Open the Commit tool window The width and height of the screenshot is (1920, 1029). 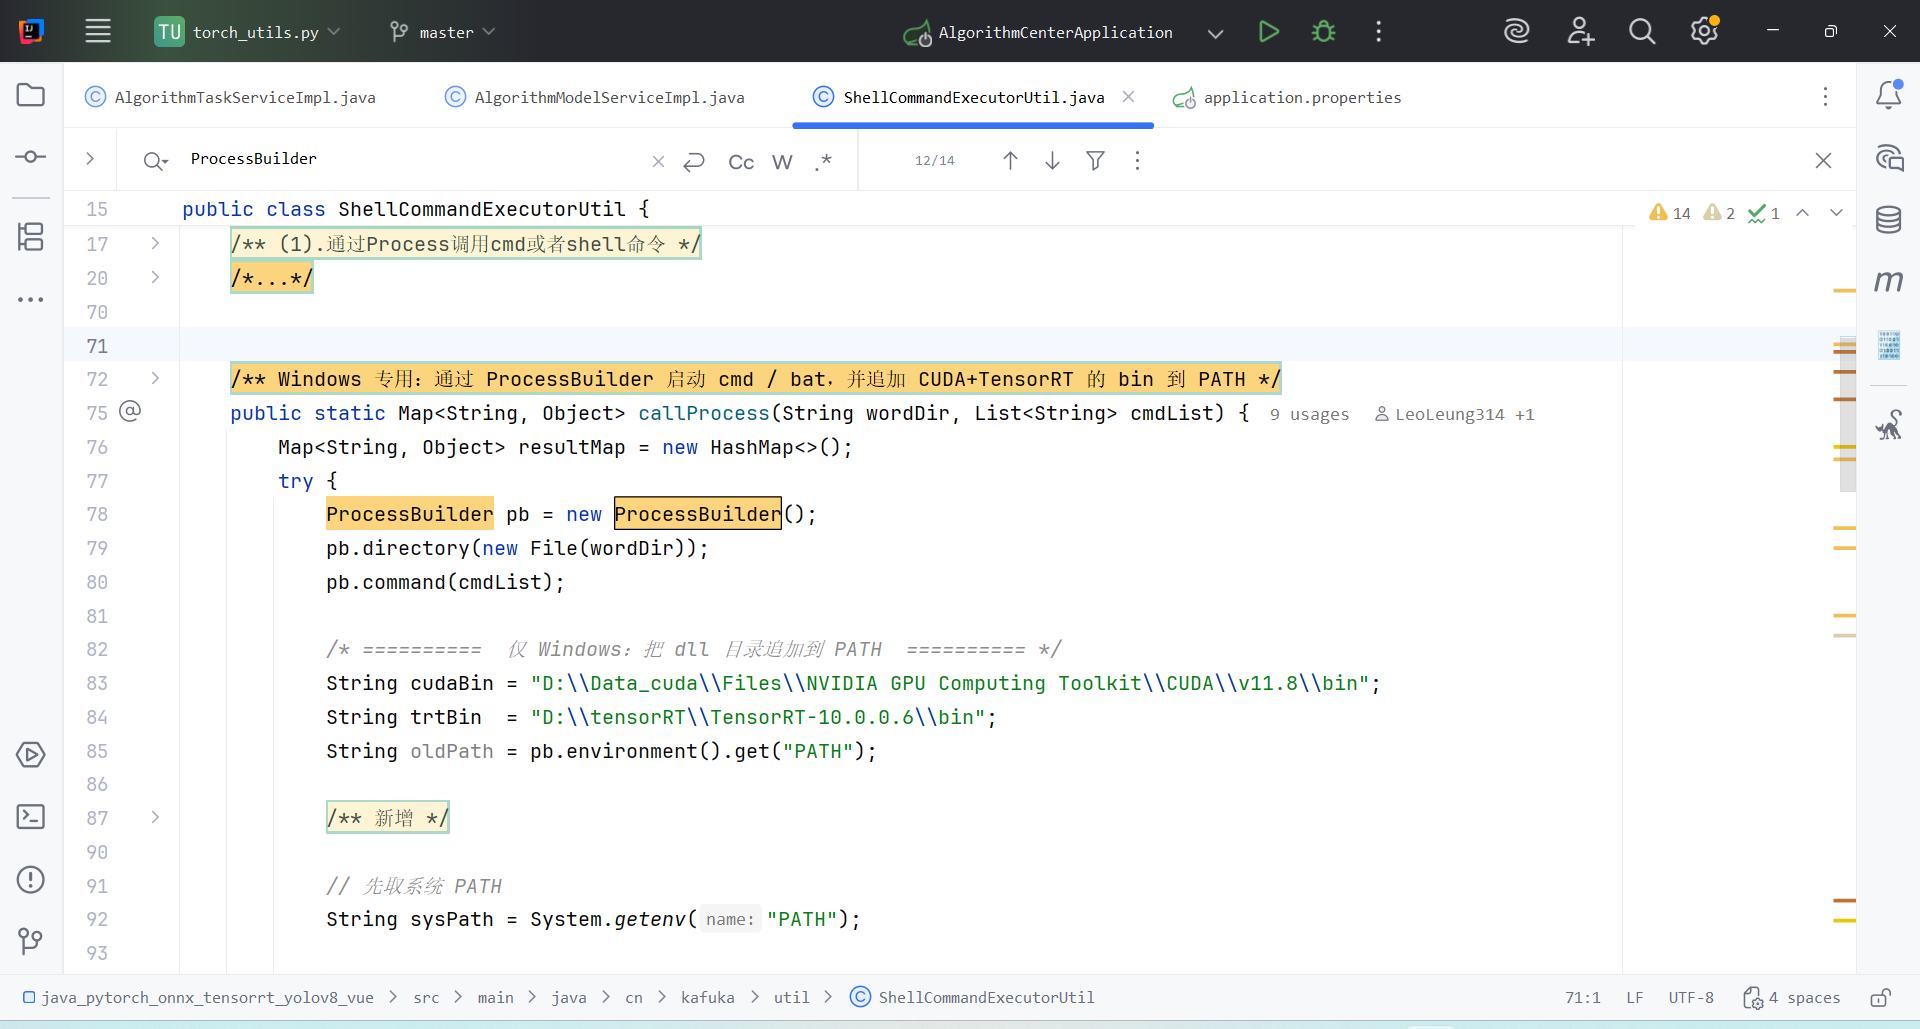coord(30,157)
